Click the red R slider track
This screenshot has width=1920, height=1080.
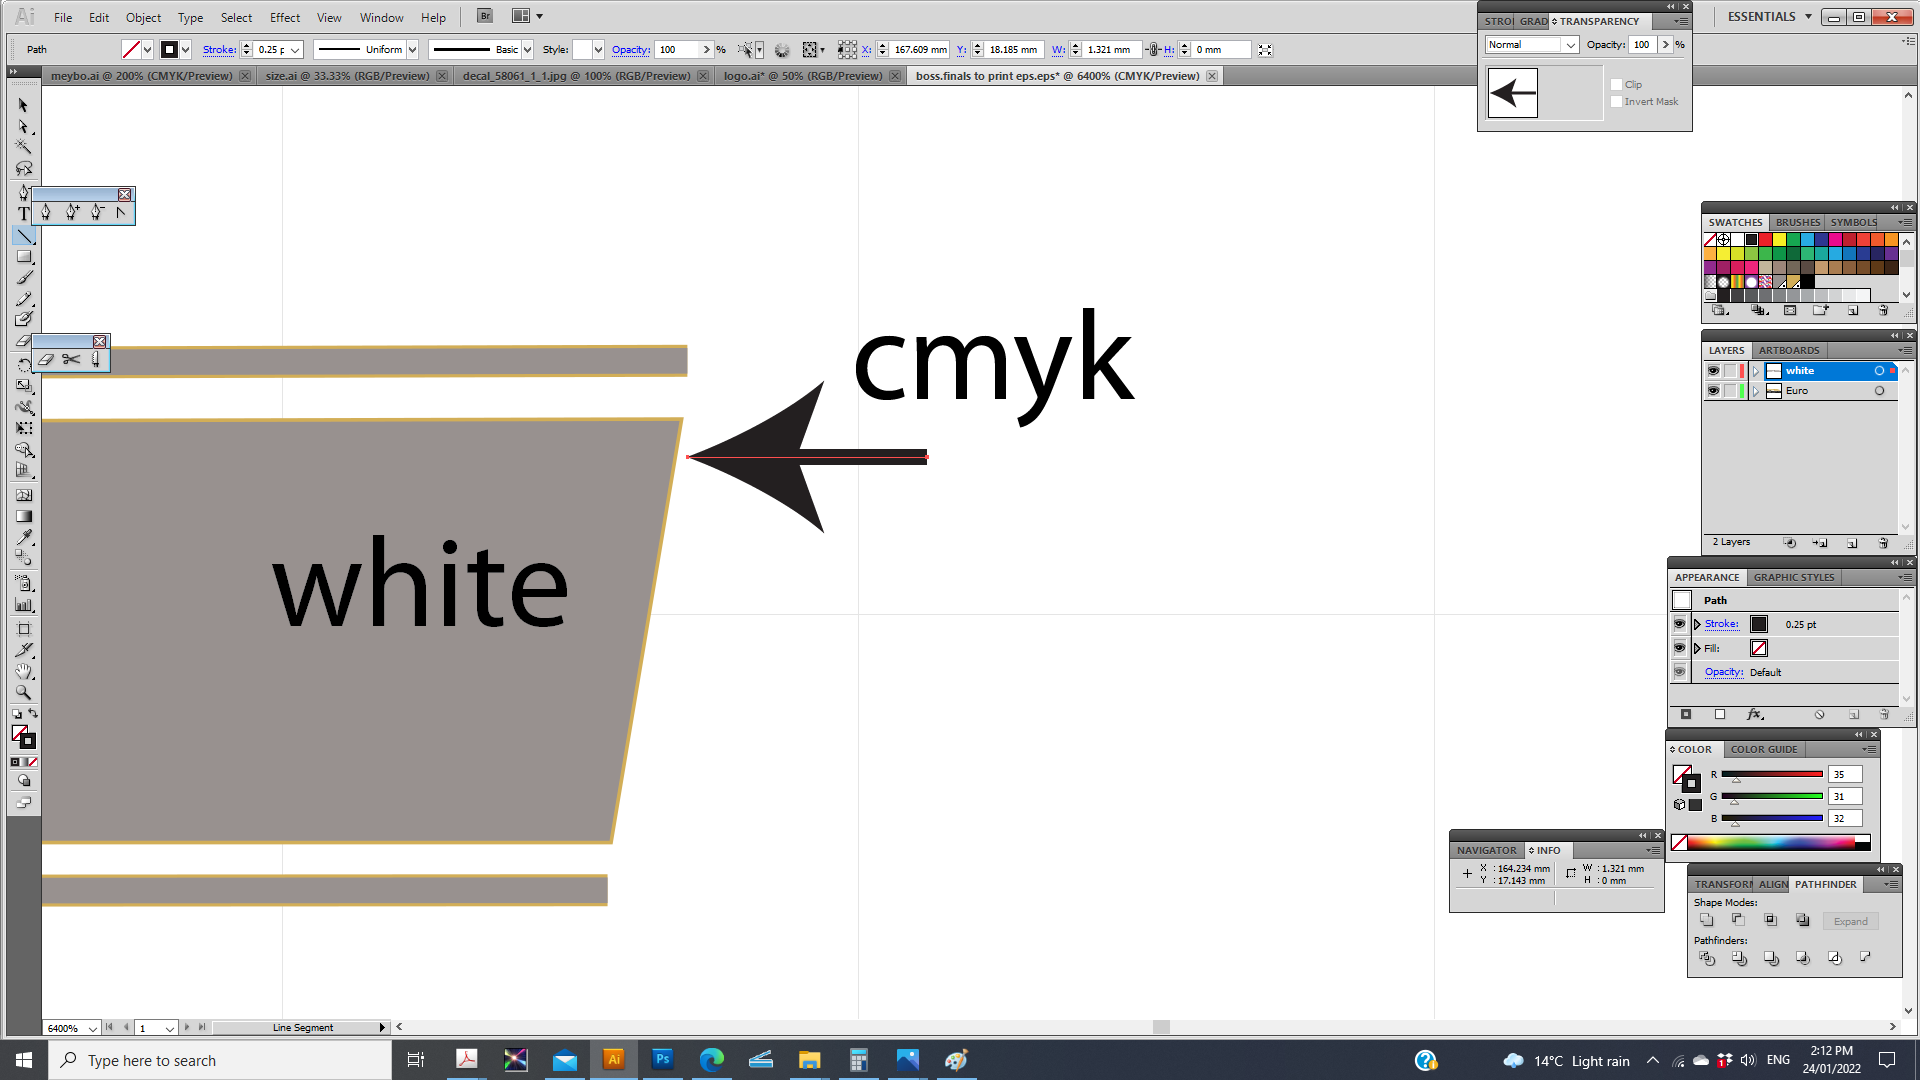coord(1772,774)
